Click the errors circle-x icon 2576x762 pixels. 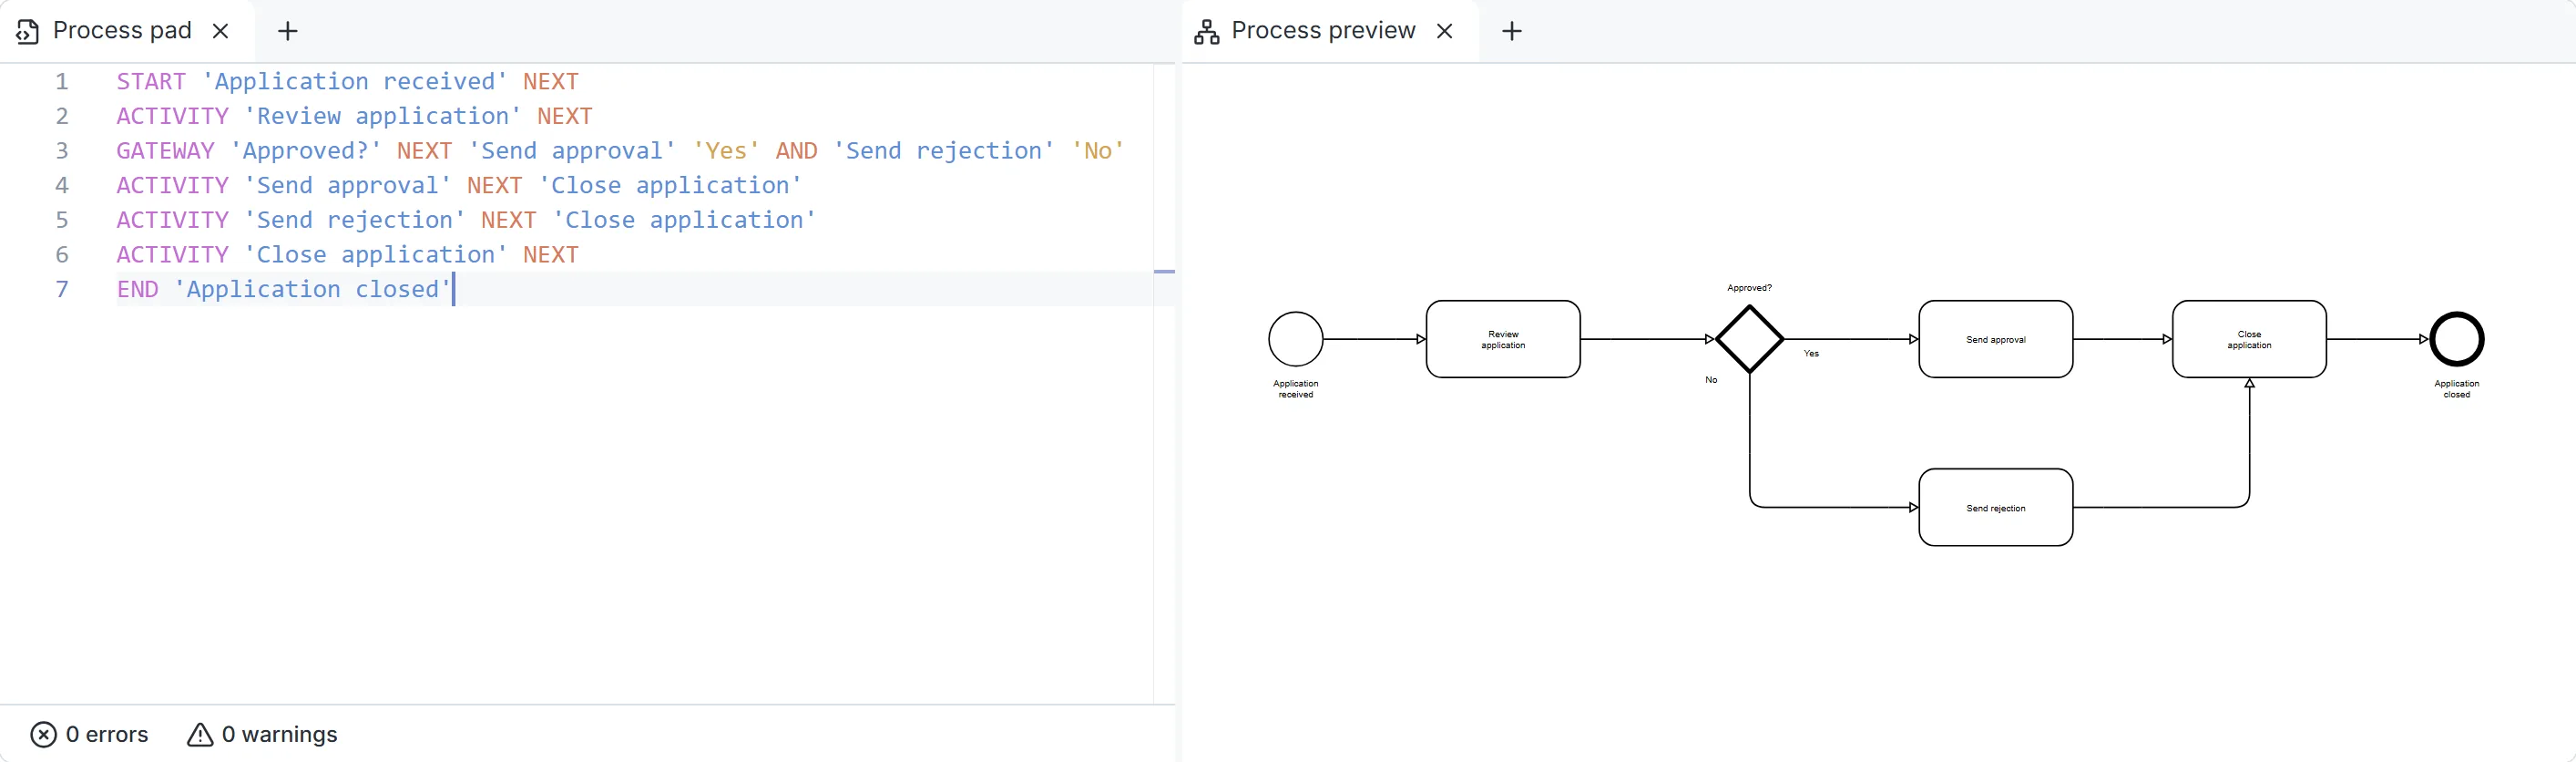pos(44,735)
